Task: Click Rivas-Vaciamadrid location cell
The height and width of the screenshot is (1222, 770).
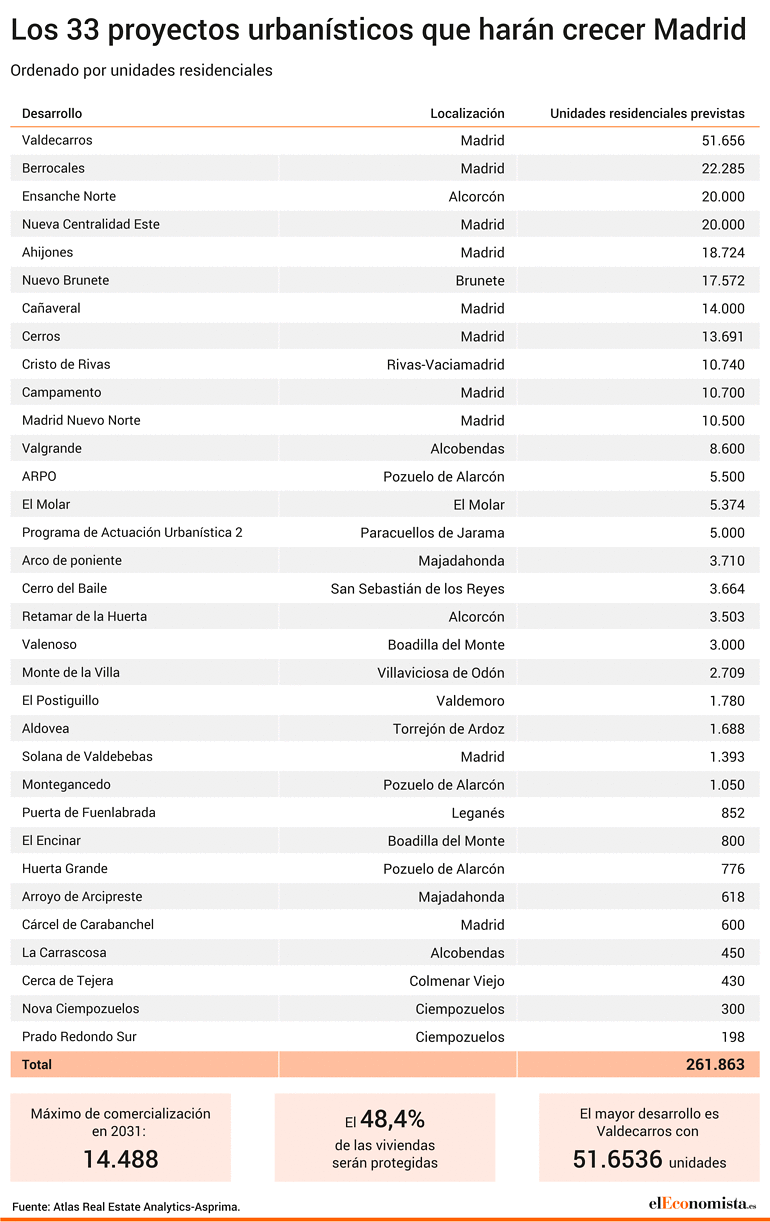Action: pos(446,364)
